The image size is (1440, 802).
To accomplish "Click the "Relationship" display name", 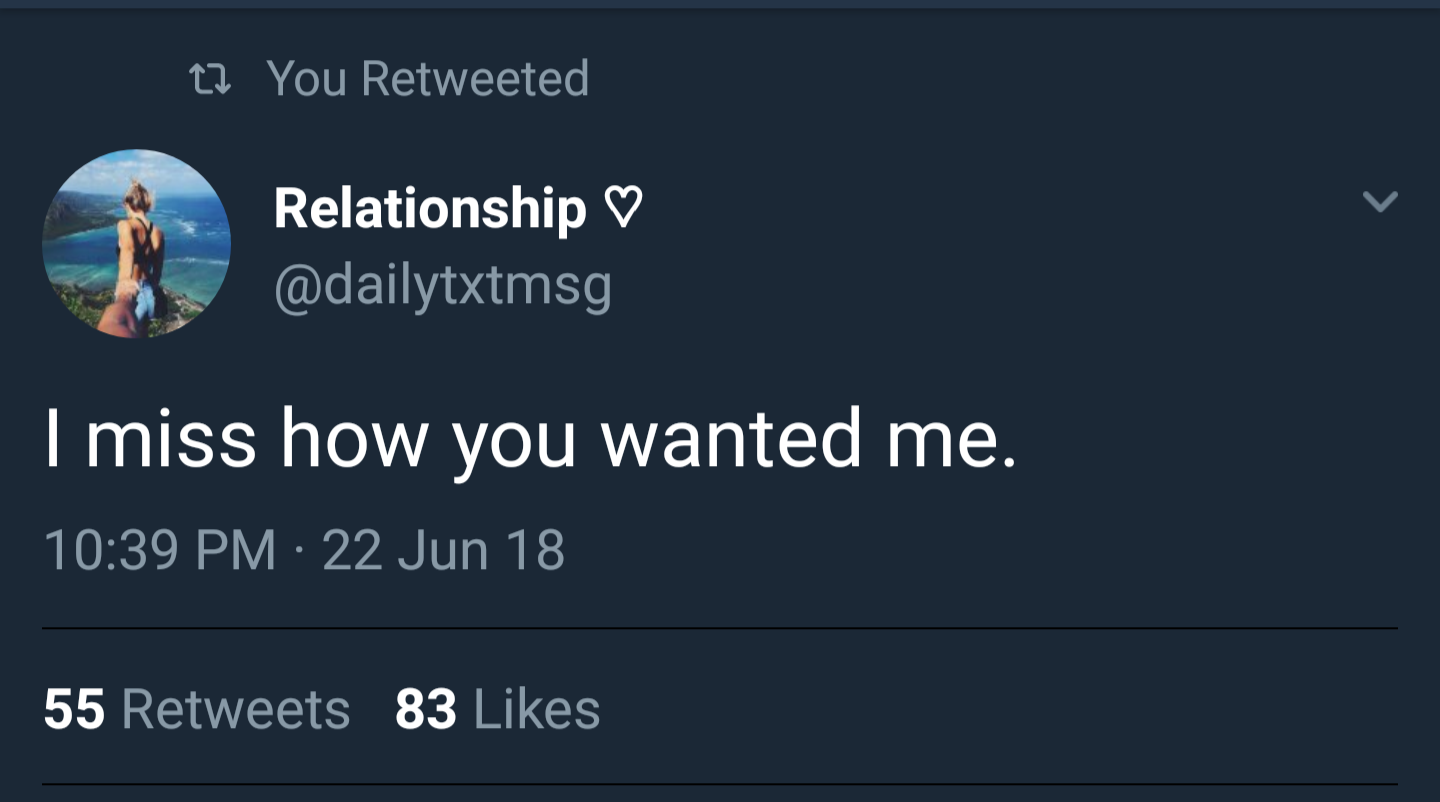I will [x=430, y=207].
